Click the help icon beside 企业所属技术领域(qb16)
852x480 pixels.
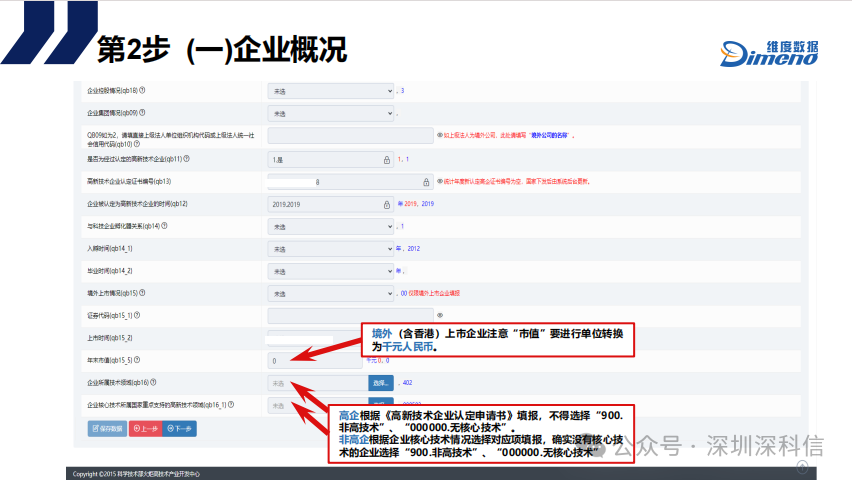point(153,382)
